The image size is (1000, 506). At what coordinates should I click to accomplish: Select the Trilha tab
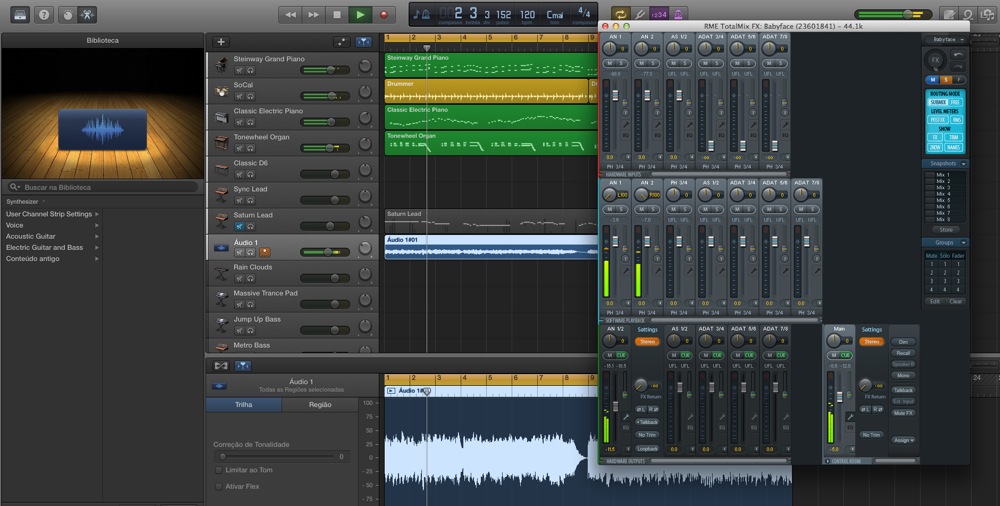click(x=244, y=405)
